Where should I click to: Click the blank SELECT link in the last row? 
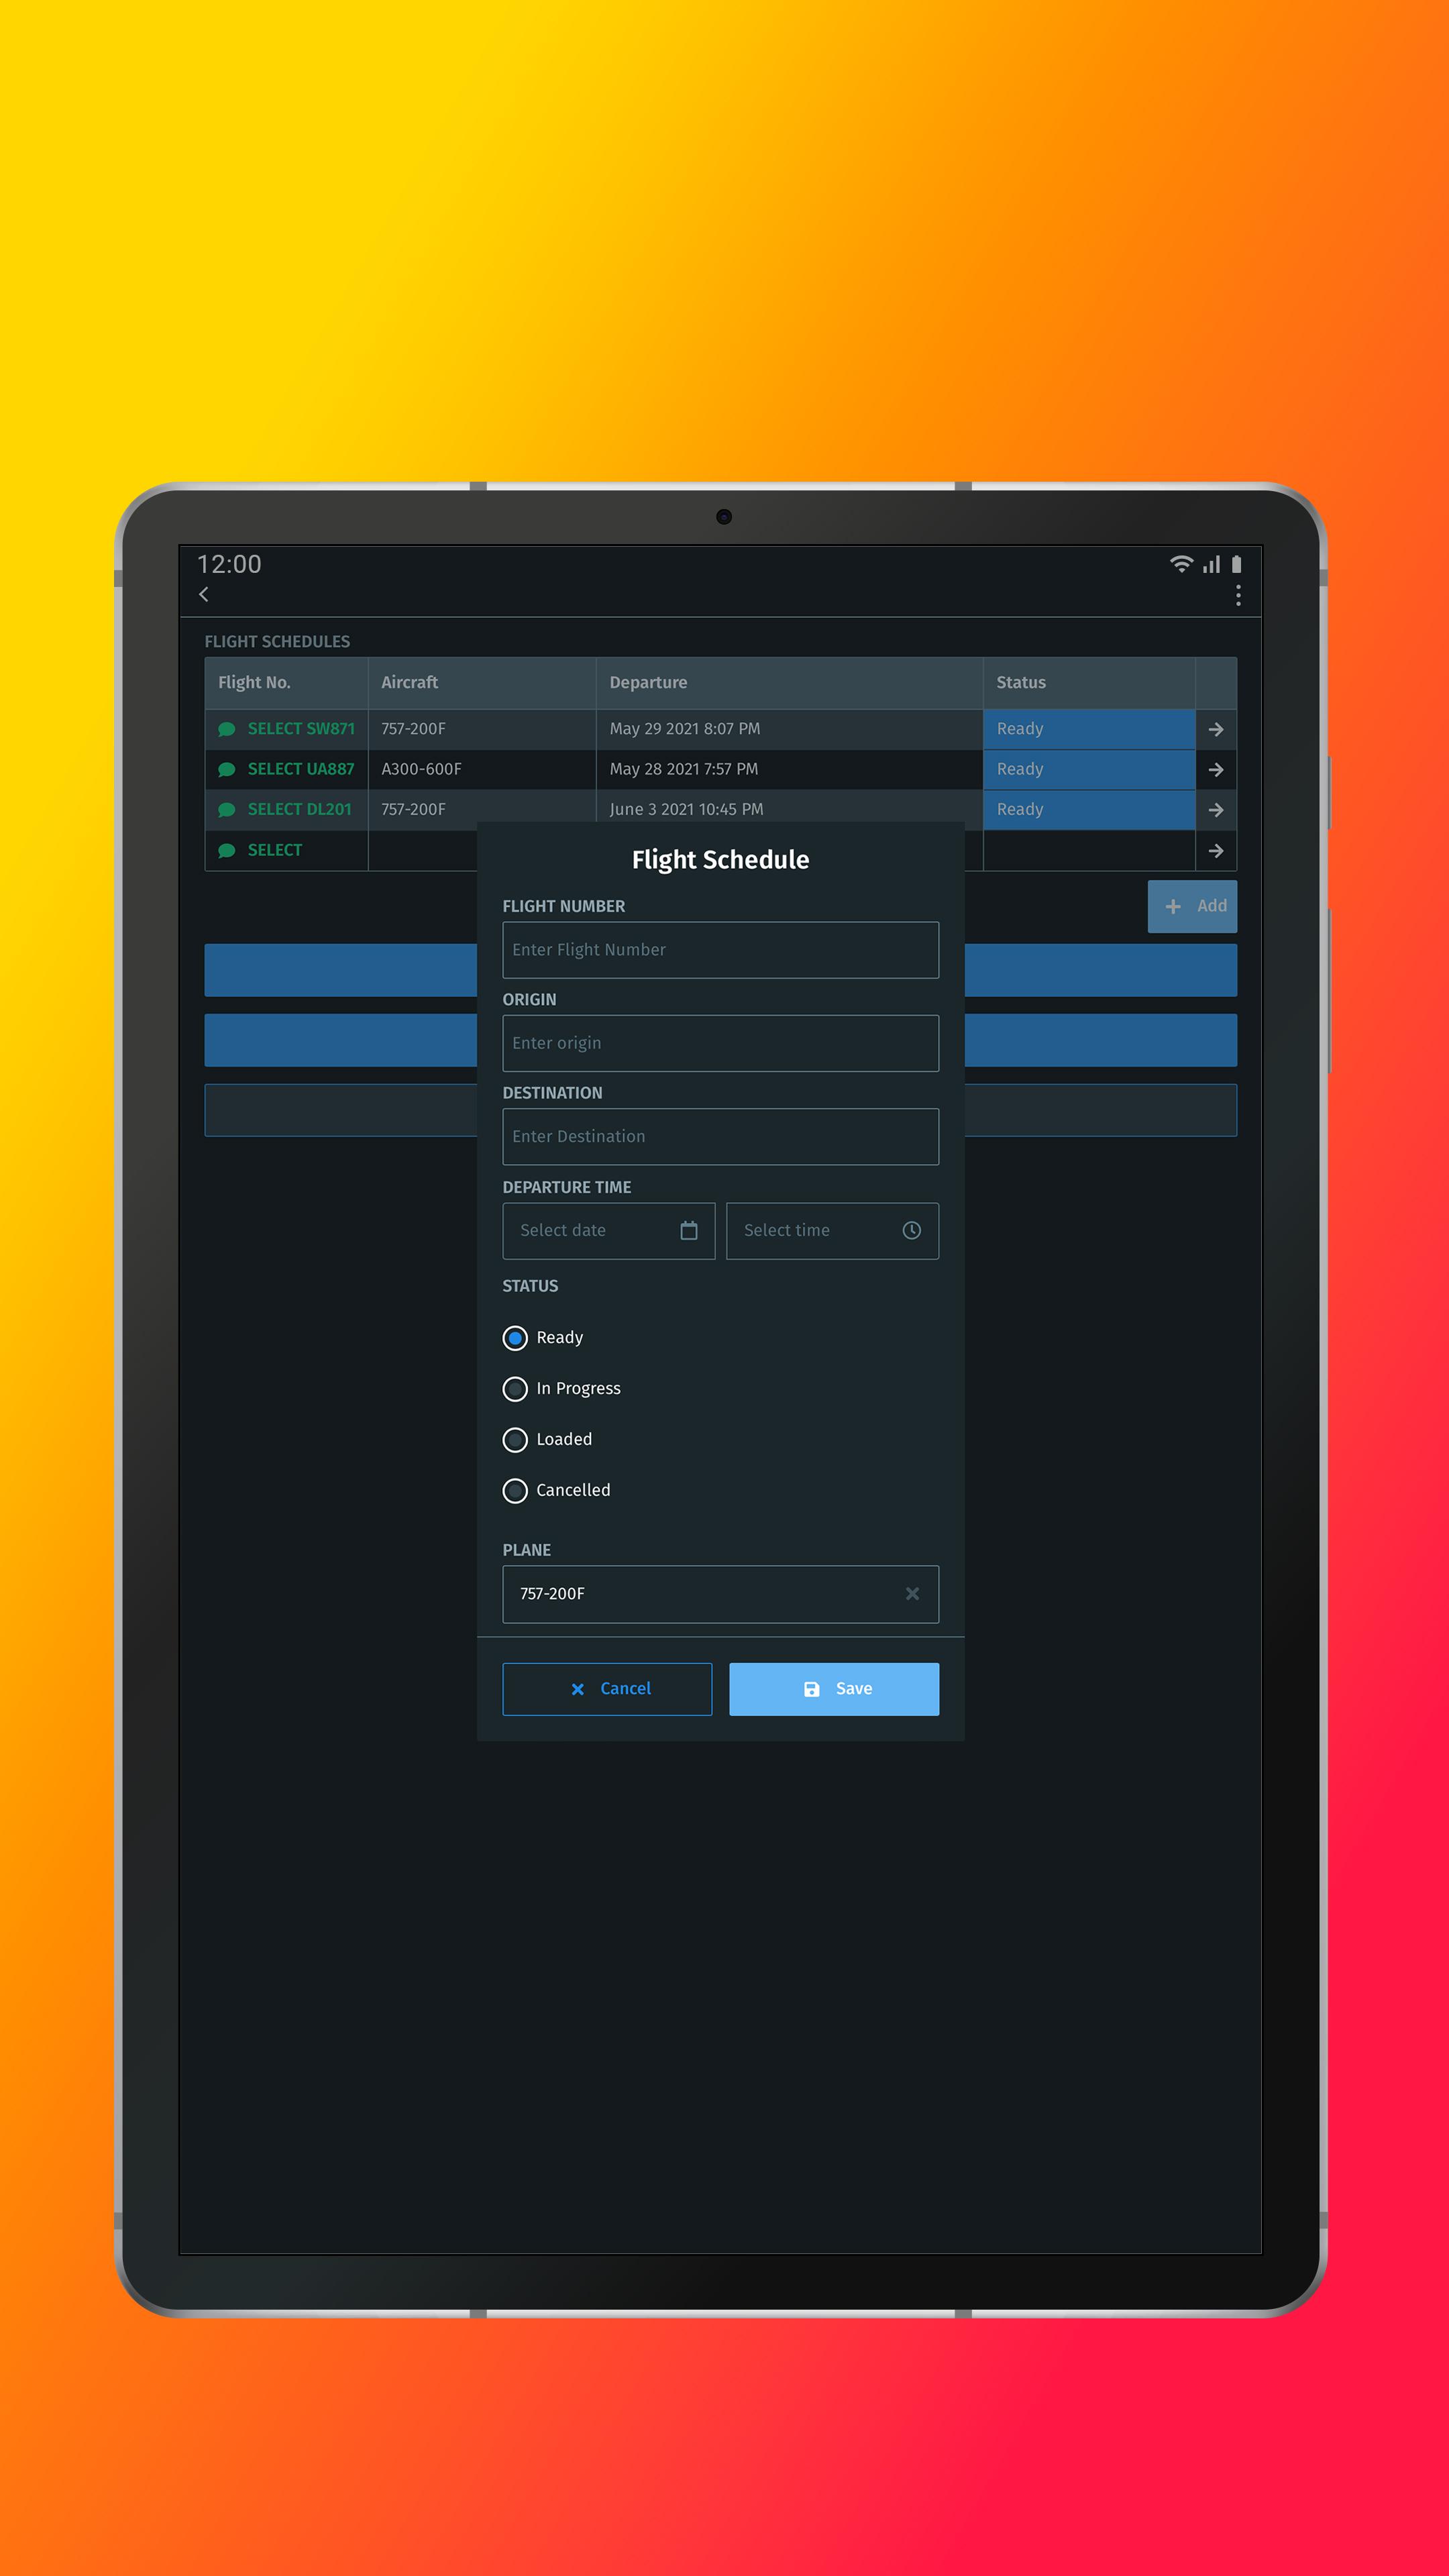pyautogui.click(x=275, y=850)
